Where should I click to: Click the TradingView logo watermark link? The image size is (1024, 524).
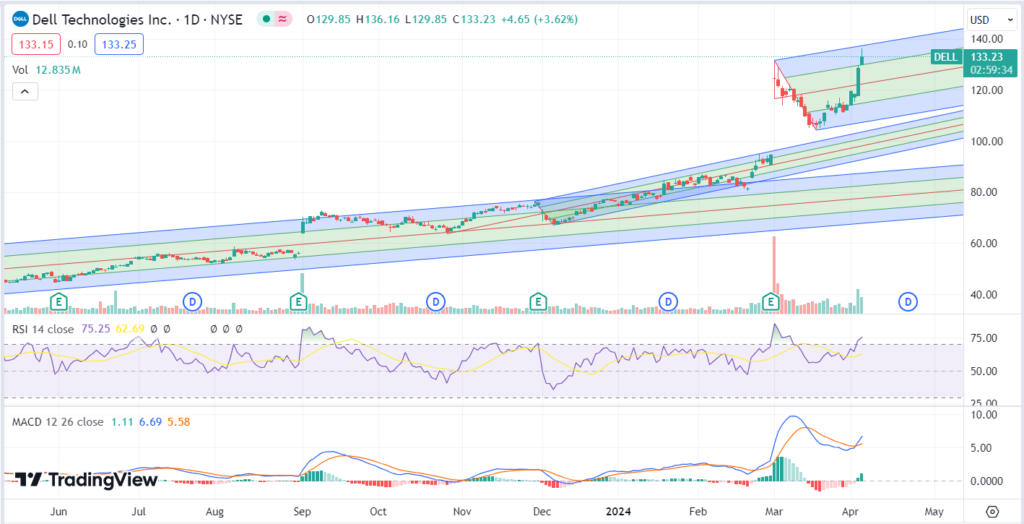[x=86, y=480]
